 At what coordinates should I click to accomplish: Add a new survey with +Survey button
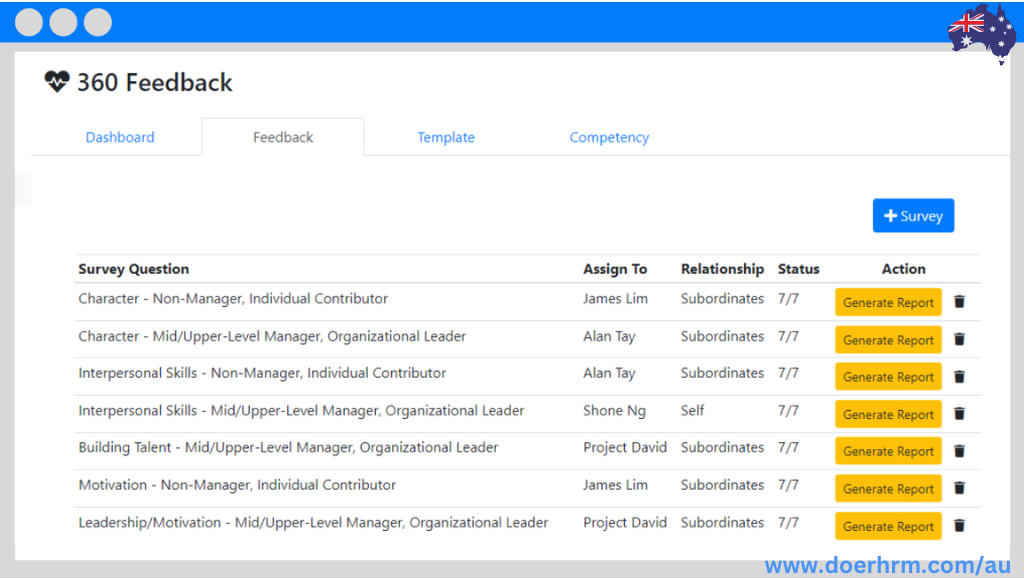tap(913, 215)
